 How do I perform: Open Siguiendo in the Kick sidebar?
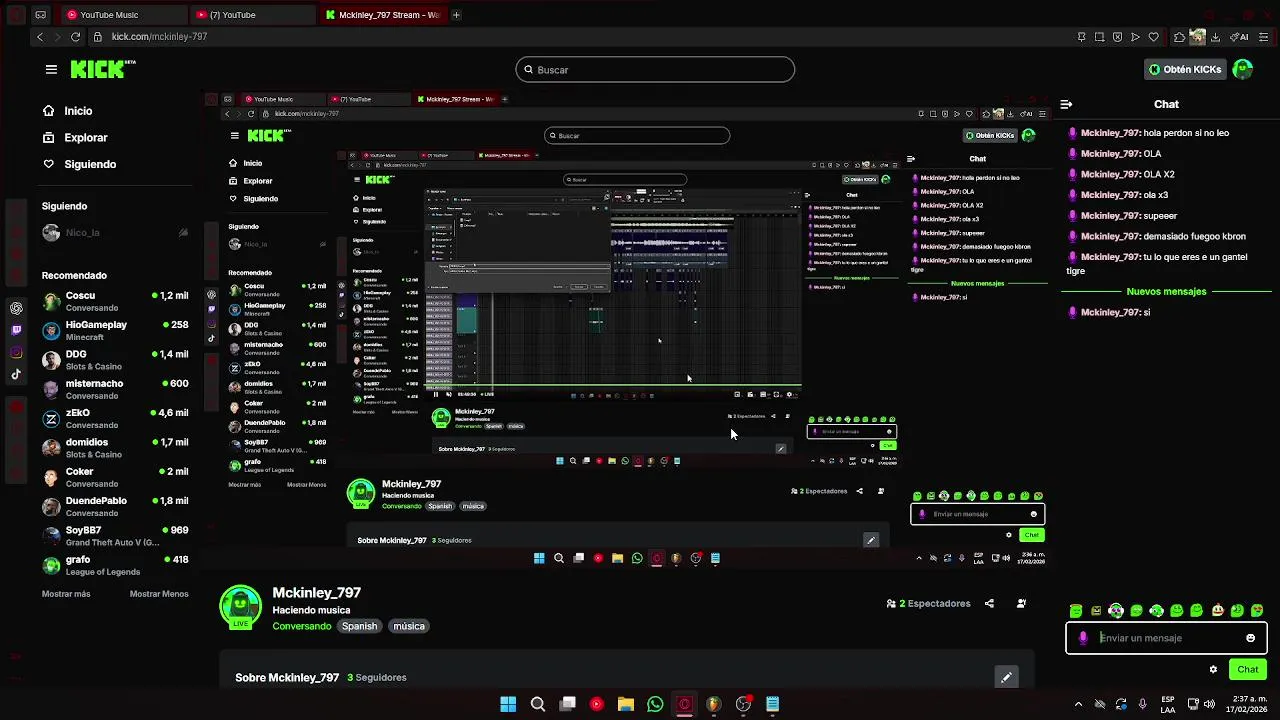pos(79,164)
